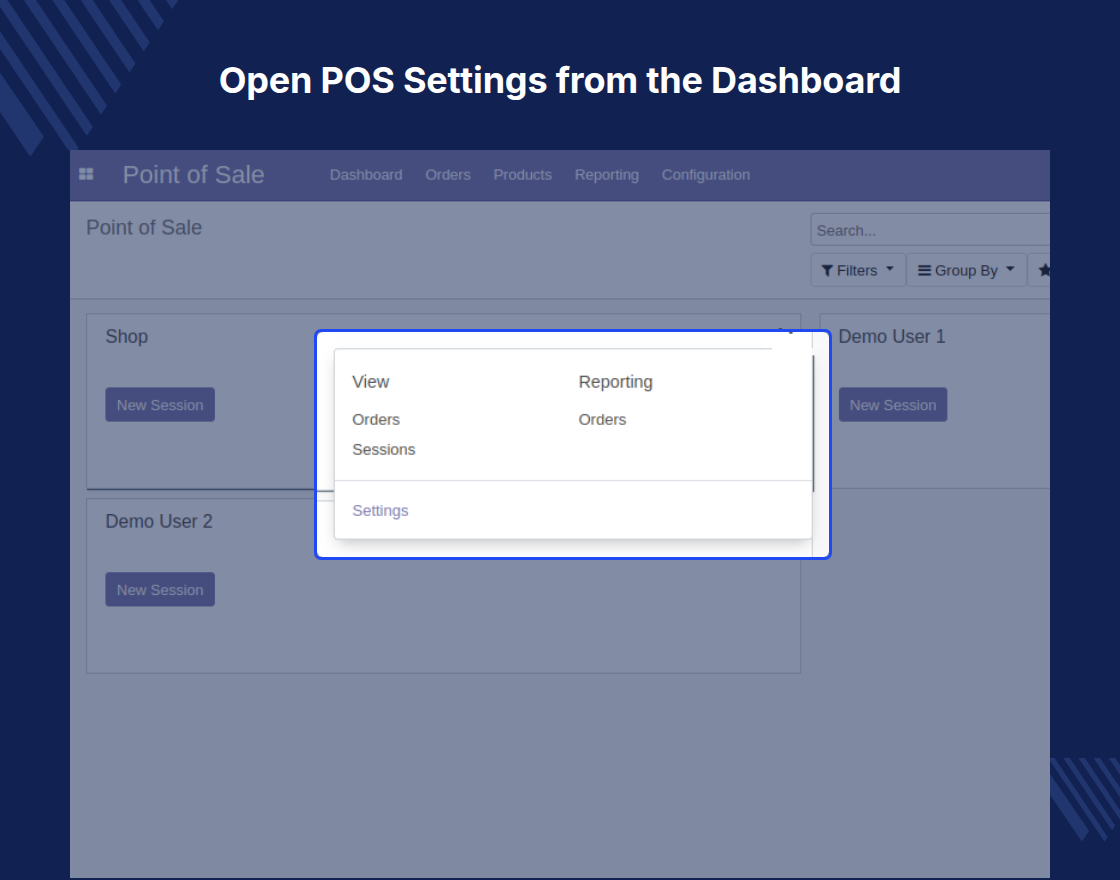Start New Session for Demo User 1
Screen dimensions: 1120x880
click(x=893, y=404)
